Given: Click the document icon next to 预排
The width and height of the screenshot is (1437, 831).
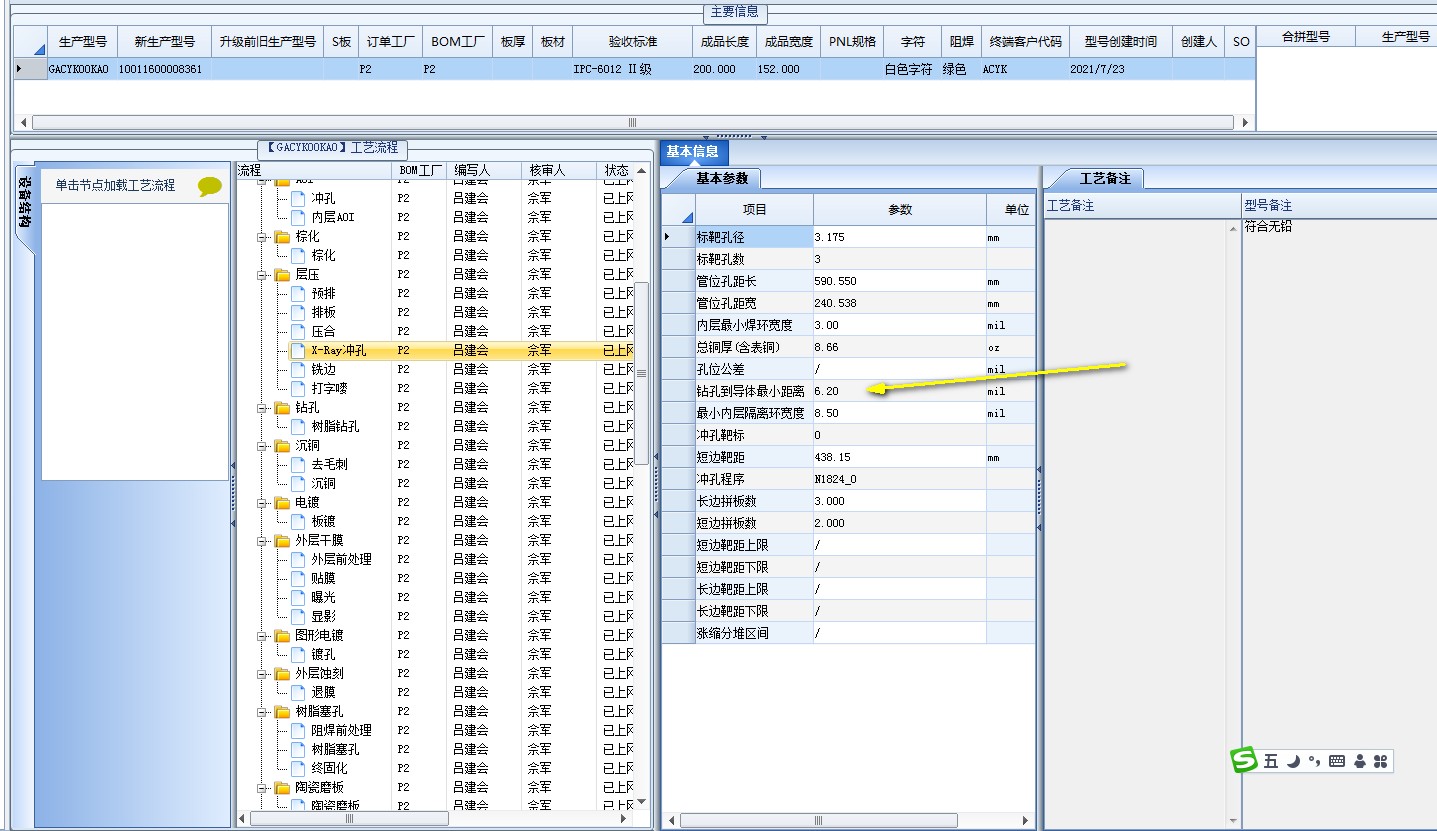Looking at the screenshot, I should point(298,294).
